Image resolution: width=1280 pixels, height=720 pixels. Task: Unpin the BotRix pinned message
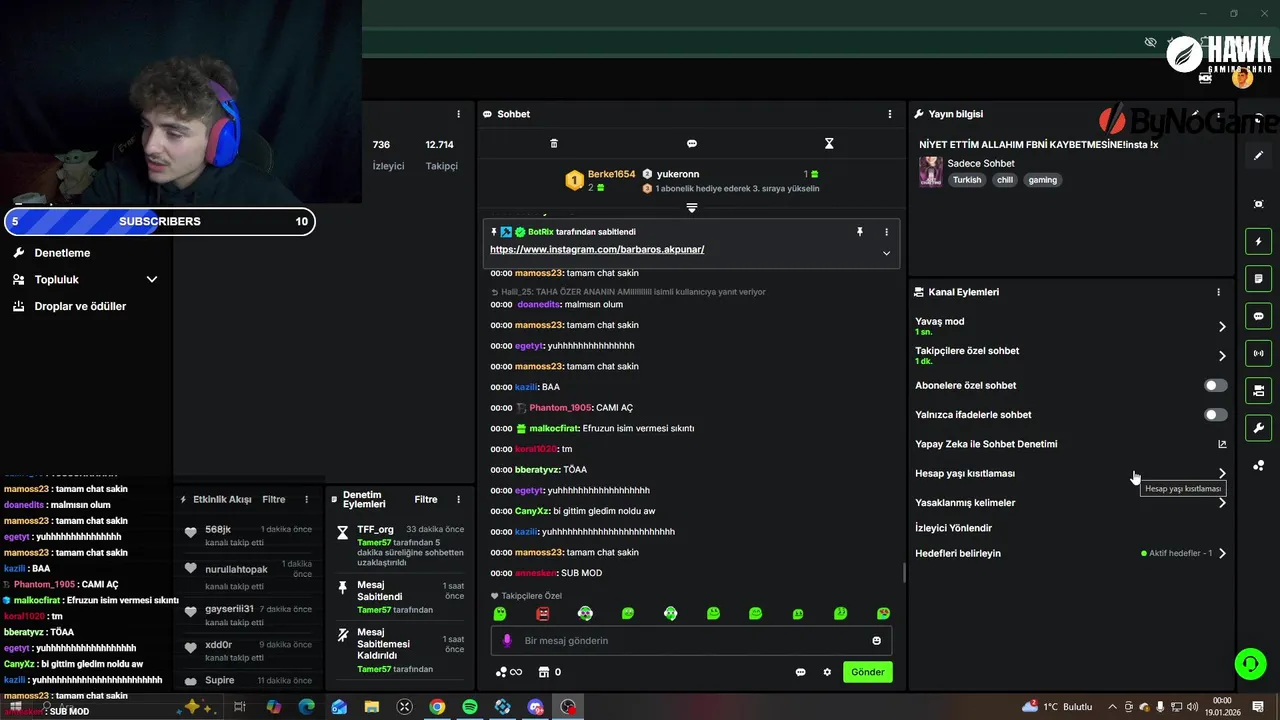pyautogui.click(x=859, y=231)
